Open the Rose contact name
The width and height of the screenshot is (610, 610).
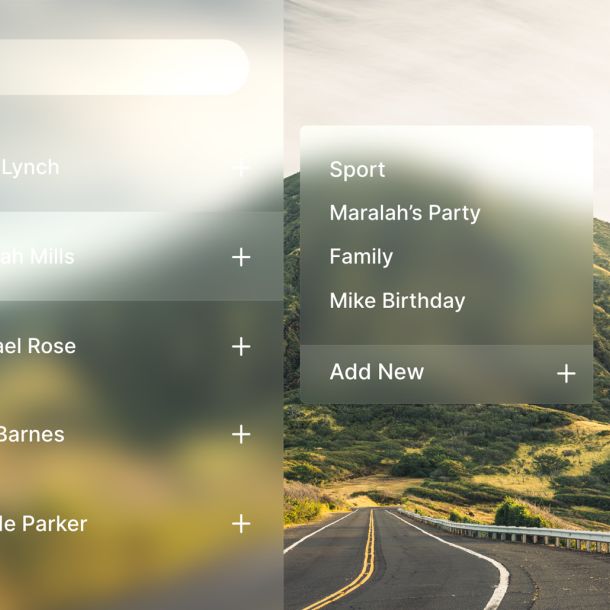pyautogui.click(x=38, y=346)
